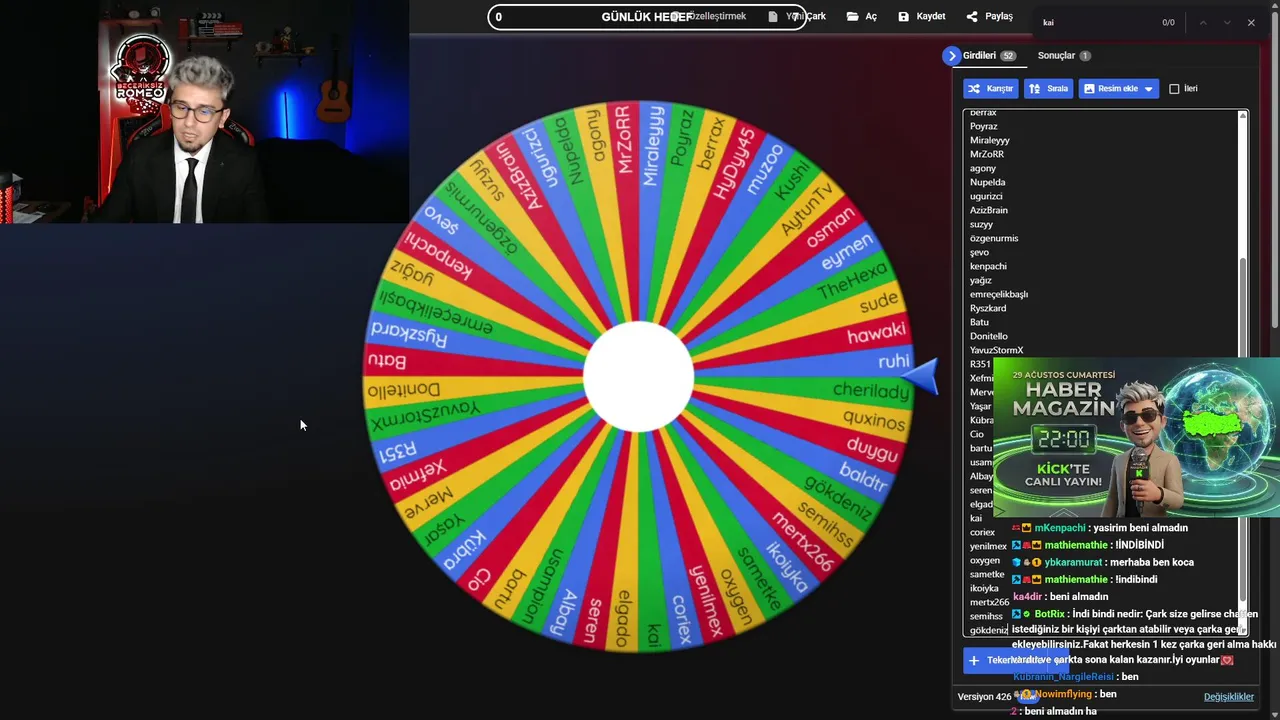Click mKenpachi username in chat overlay
1280x720 pixels.
coord(1060,528)
